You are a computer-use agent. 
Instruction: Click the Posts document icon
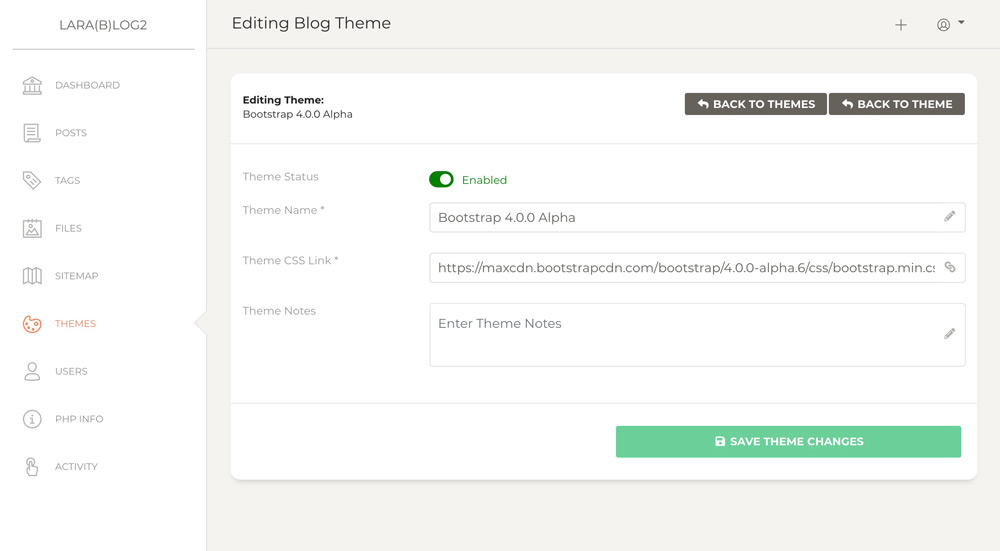tap(32, 133)
